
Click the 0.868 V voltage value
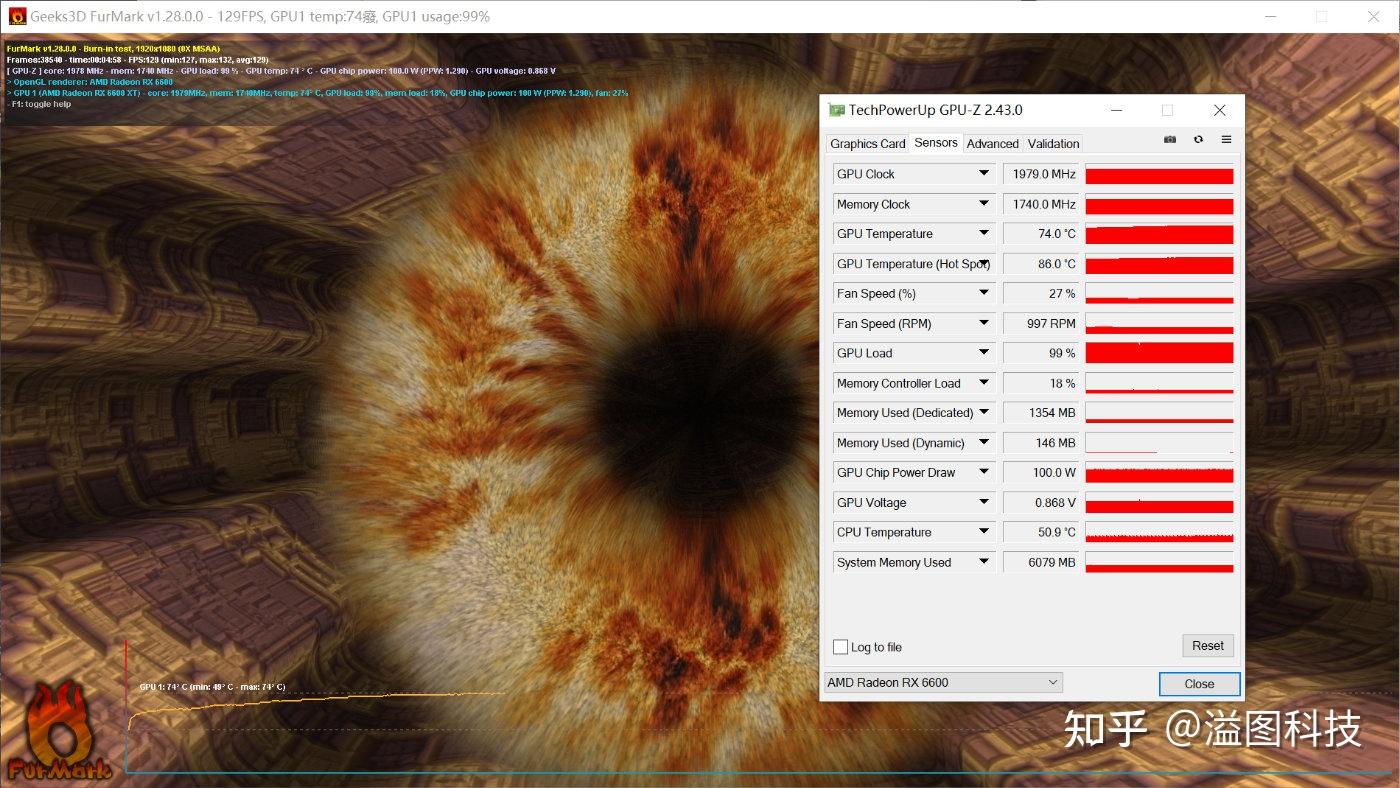1041,503
